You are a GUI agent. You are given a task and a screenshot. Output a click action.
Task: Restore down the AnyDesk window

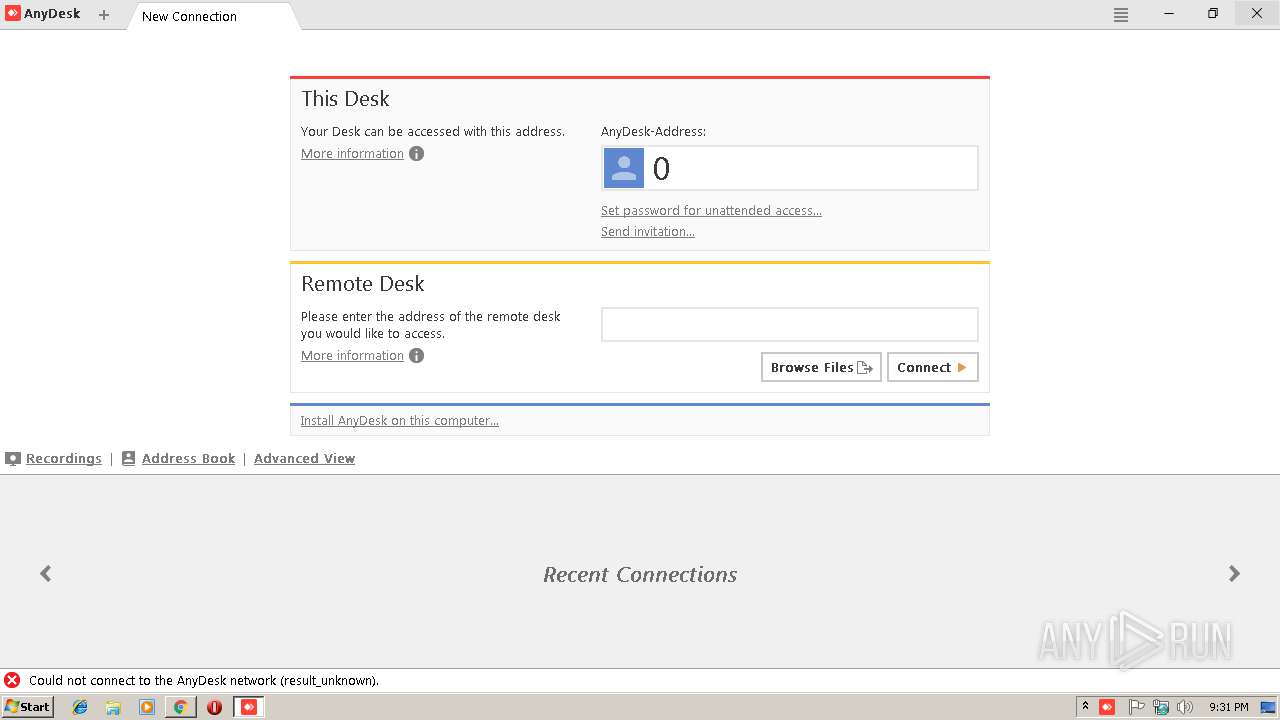pos(1213,14)
